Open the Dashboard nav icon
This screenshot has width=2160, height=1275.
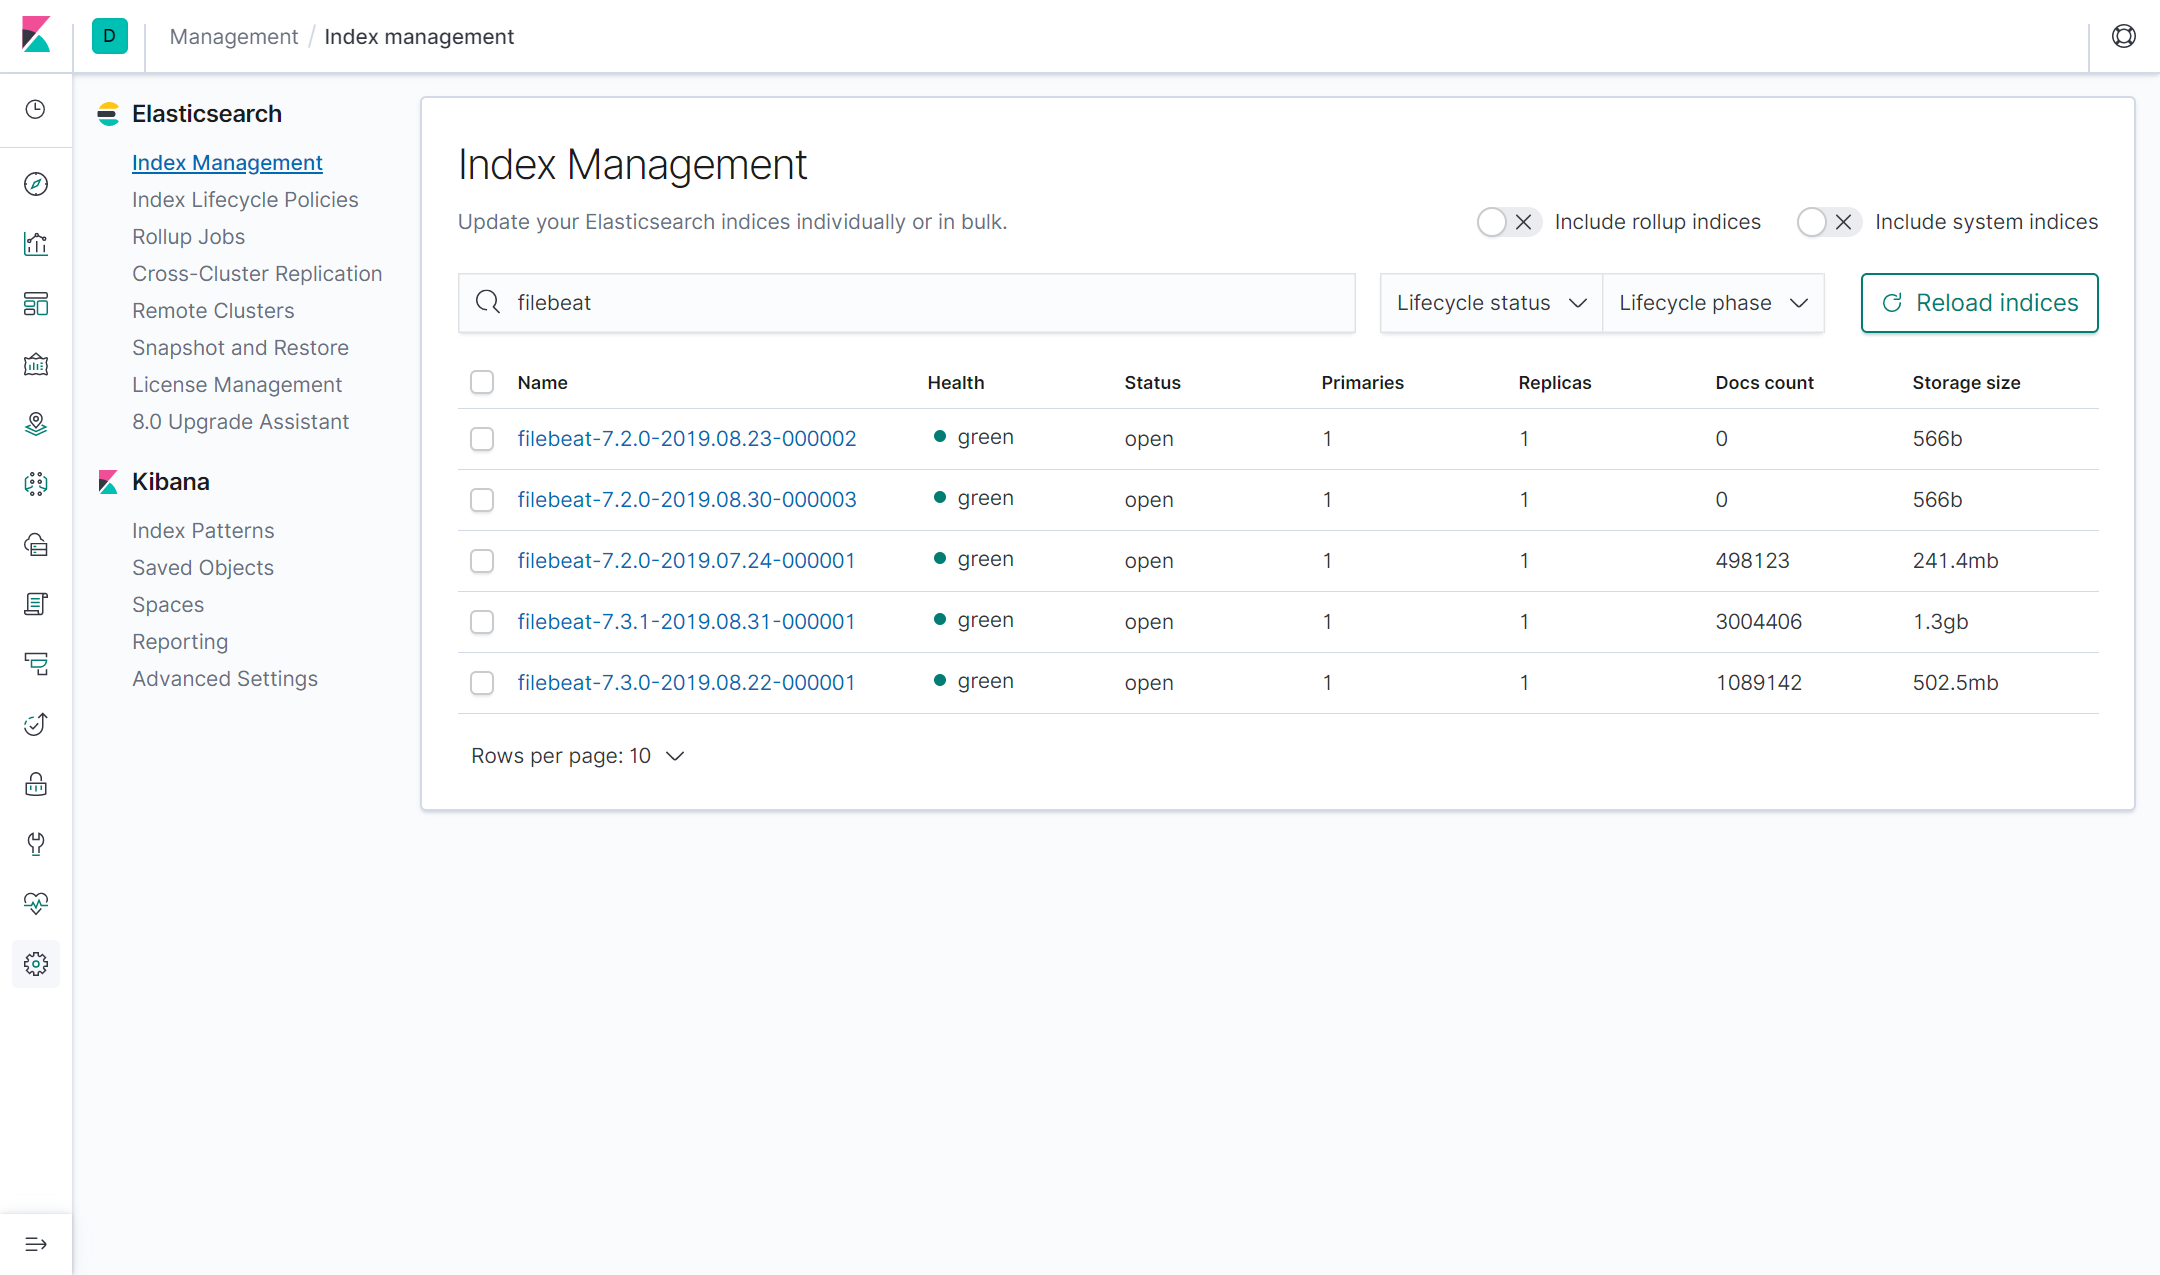click(36, 304)
